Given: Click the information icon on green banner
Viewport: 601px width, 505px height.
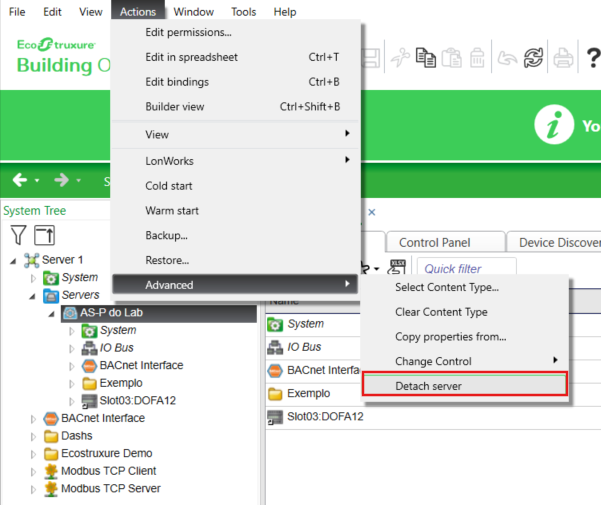Looking at the screenshot, I should point(554,125).
